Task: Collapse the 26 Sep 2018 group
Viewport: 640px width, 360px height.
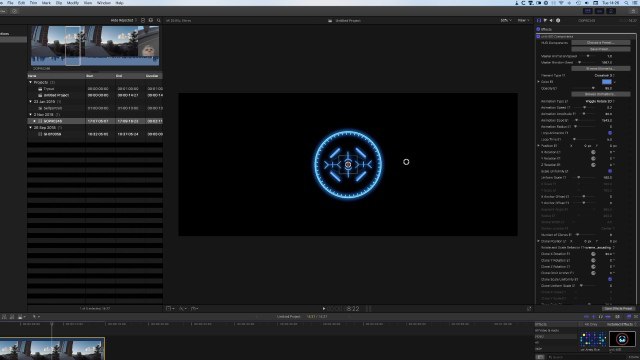Action: pyautogui.click(x=30, y=128)
